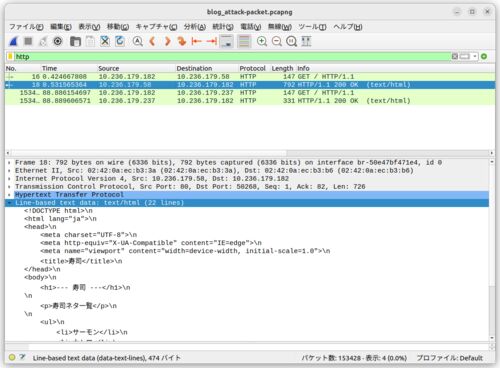Image resolution: width=500 pixels, height=368 pixels.
Task: Expand the Frame 18 tree row
Action: click(x=9, y=163)
